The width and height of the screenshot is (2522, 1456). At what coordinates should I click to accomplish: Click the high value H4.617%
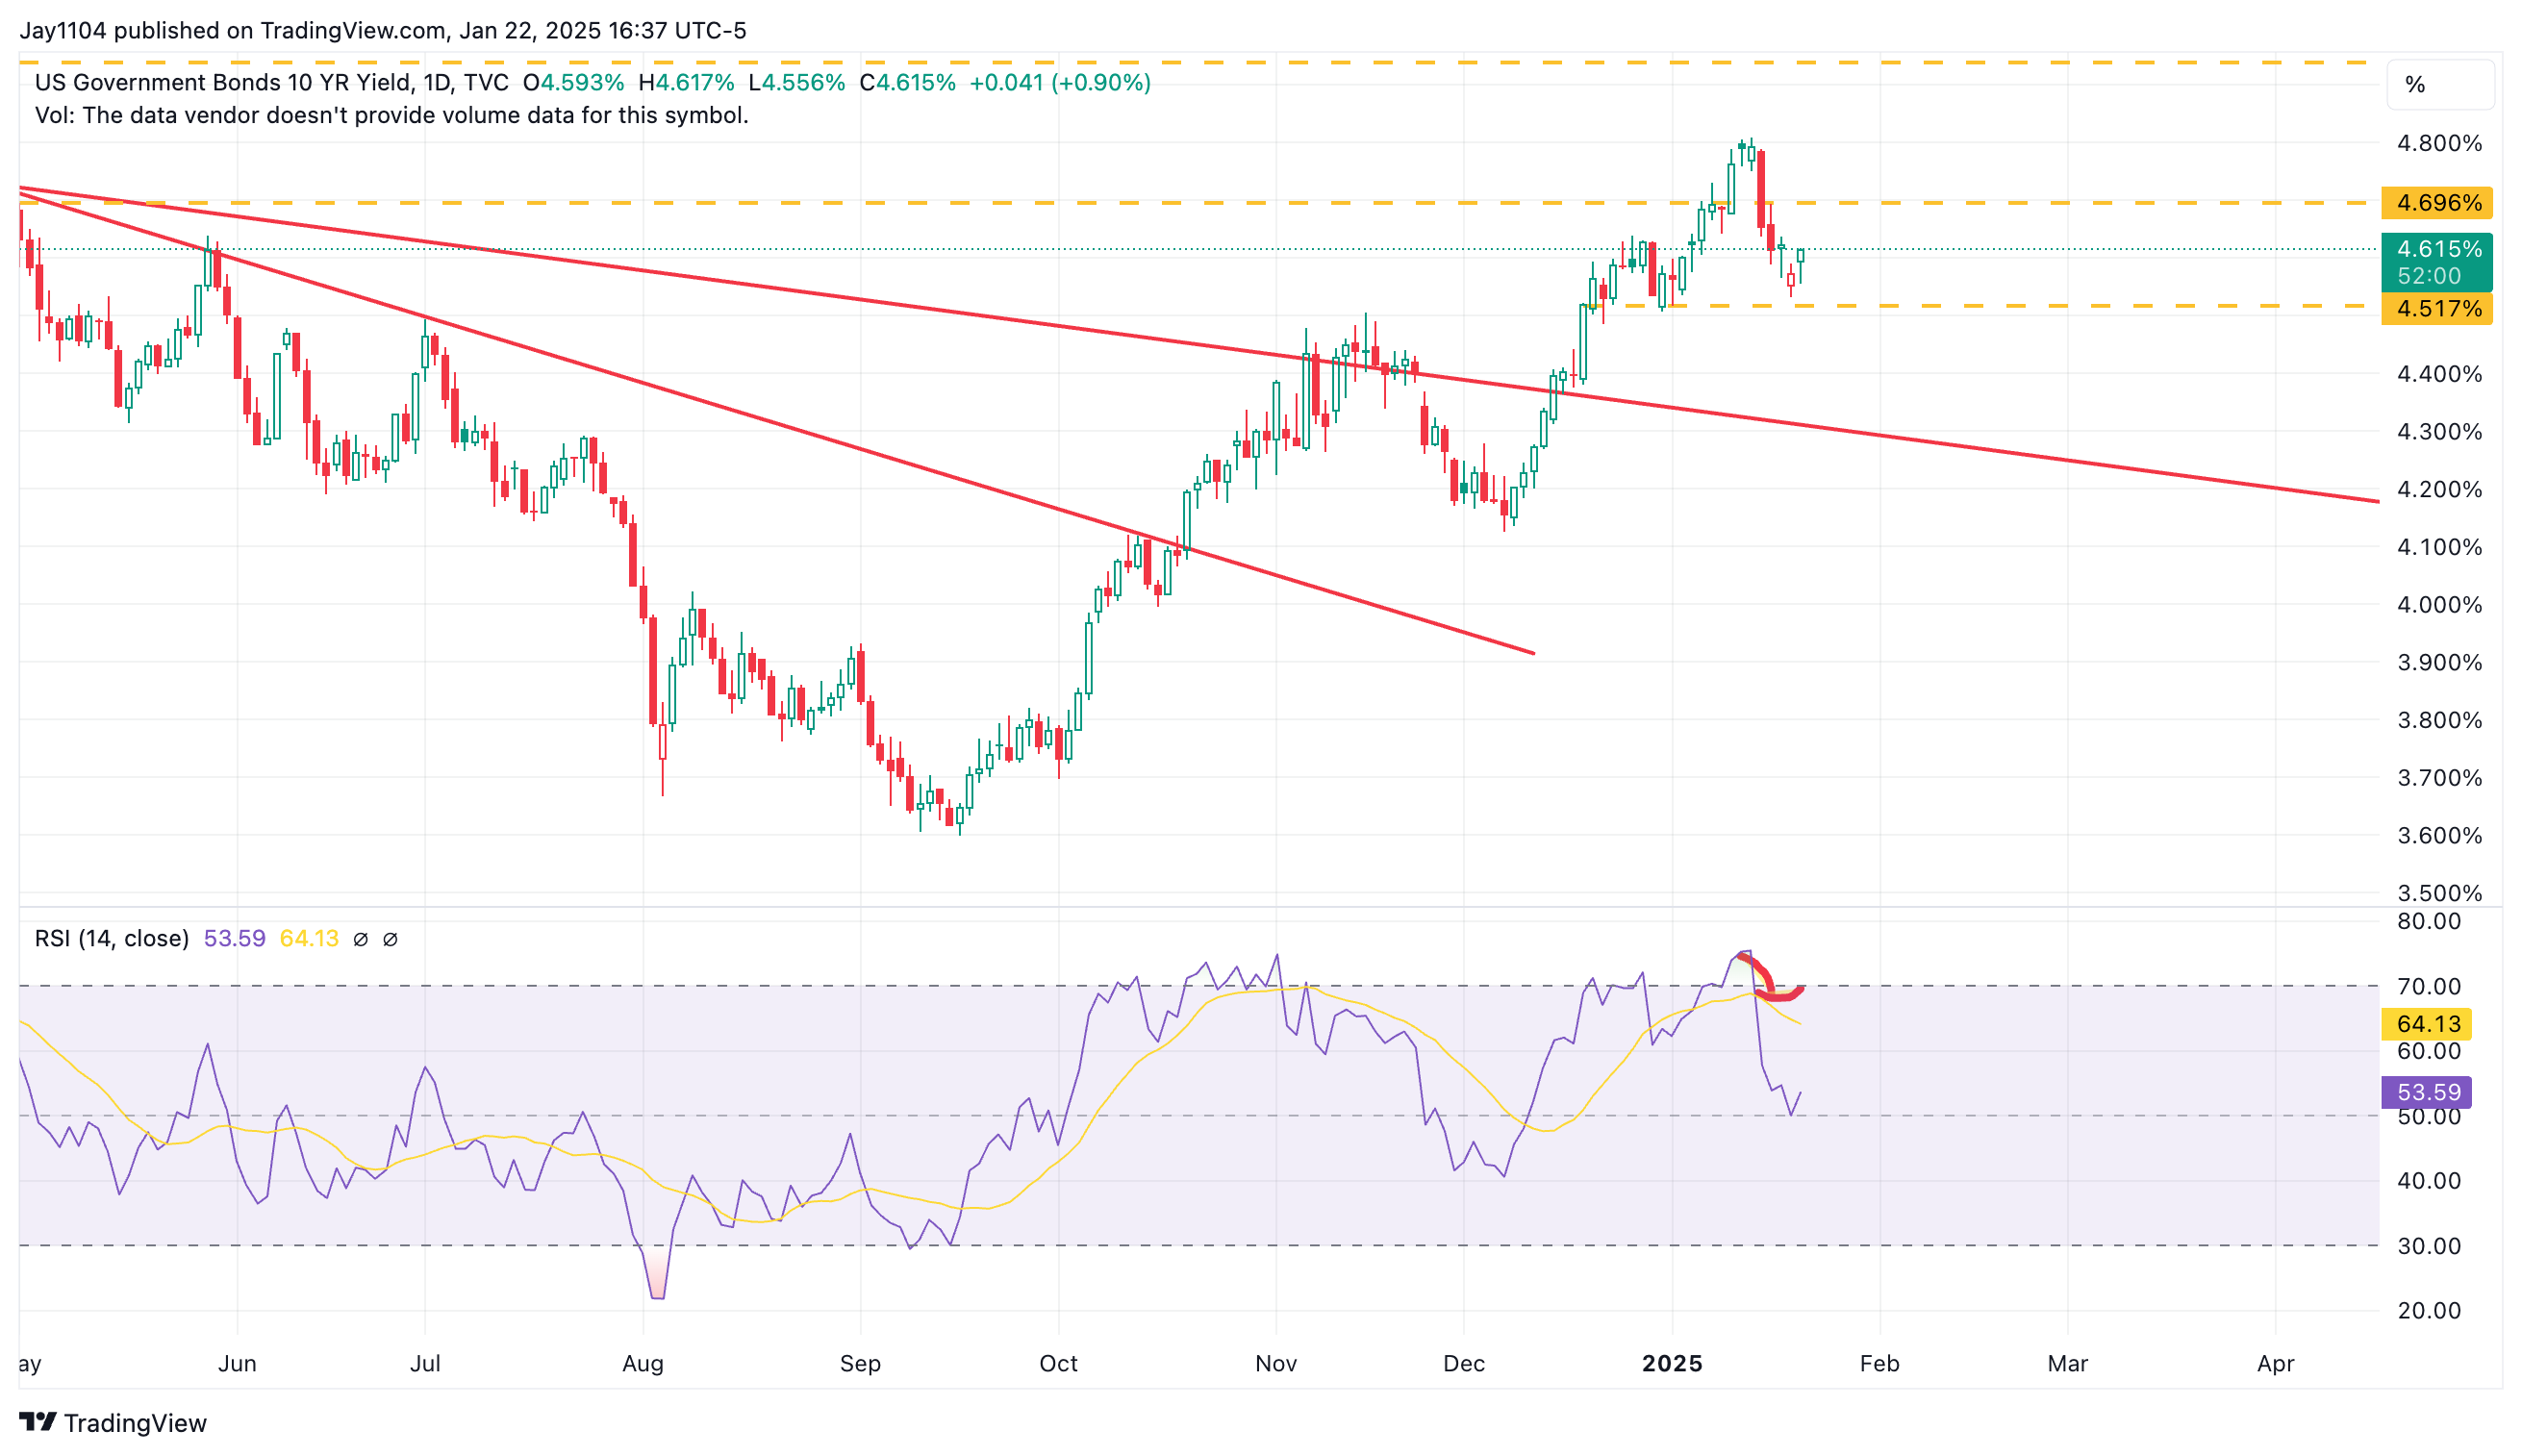[x=686, y=82]
